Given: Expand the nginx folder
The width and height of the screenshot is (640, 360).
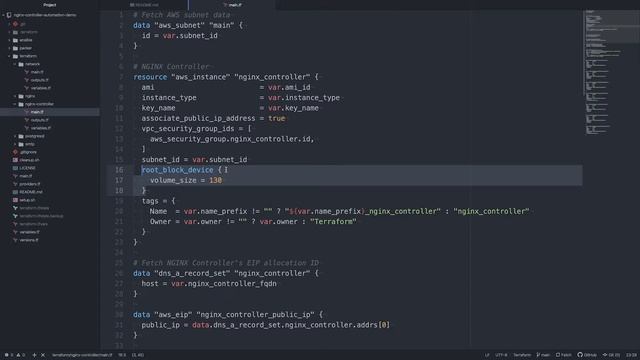Looking at the screenshot, I should (x=15, y=96).
